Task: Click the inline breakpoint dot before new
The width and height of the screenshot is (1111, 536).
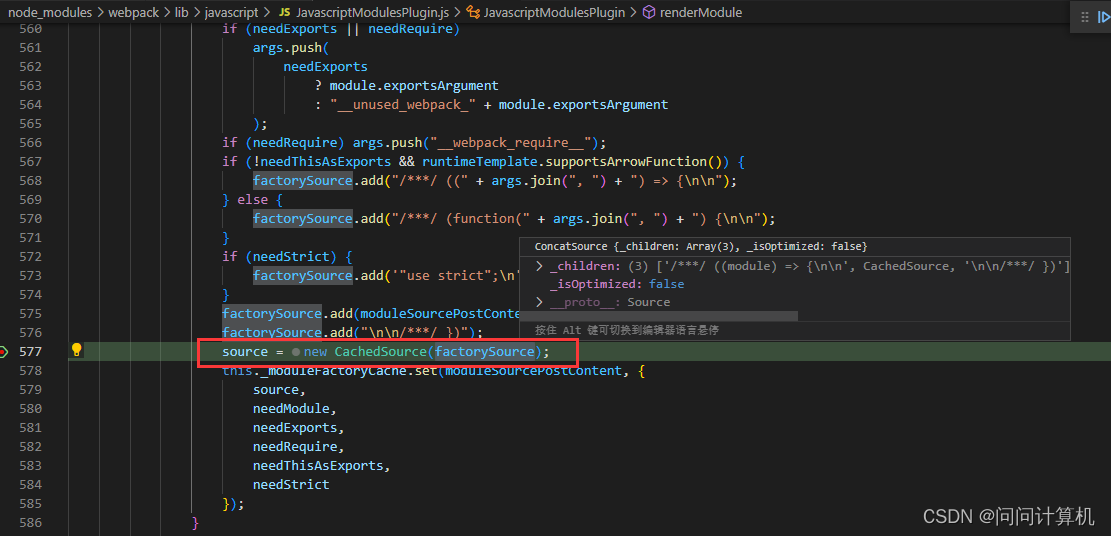Action: click(x=295, y=352)
